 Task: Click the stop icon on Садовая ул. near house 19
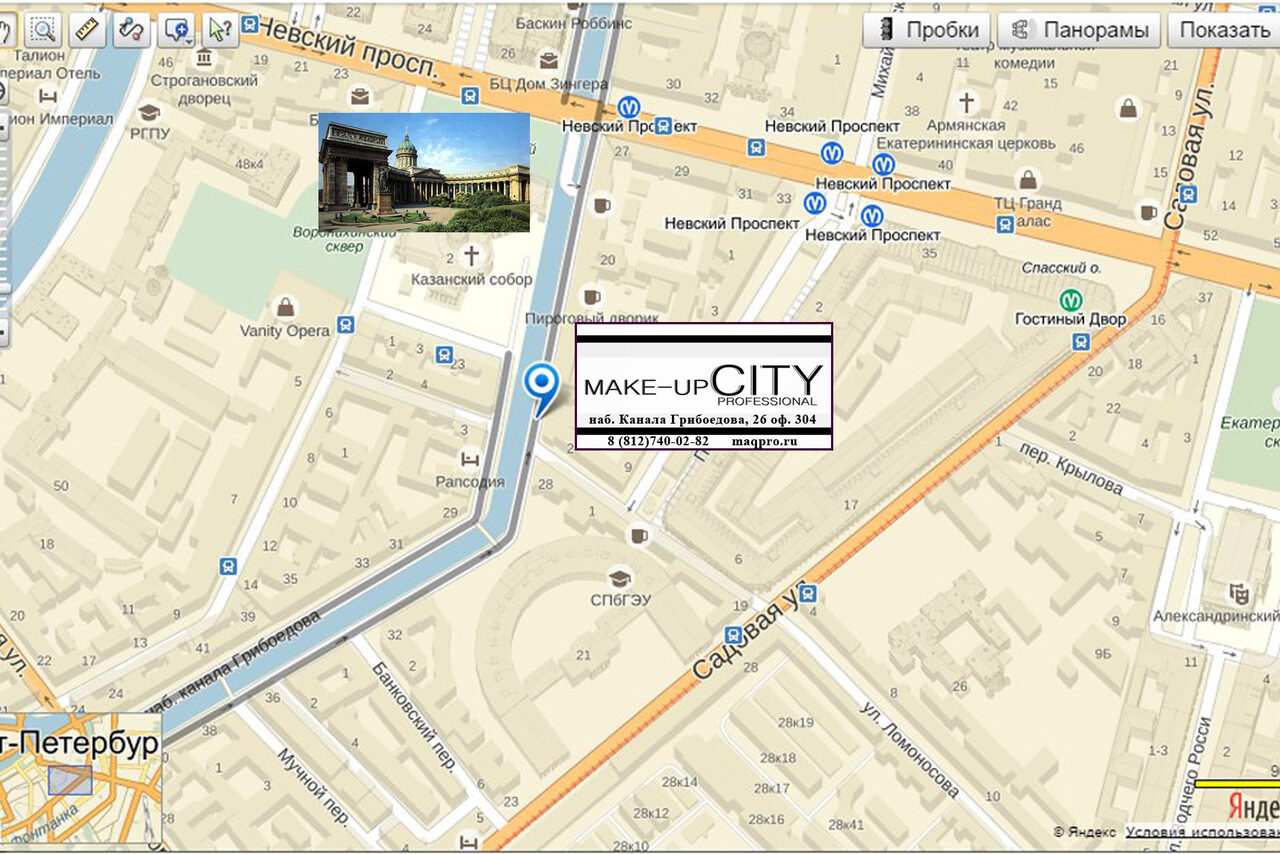click(x=734, y=635)
